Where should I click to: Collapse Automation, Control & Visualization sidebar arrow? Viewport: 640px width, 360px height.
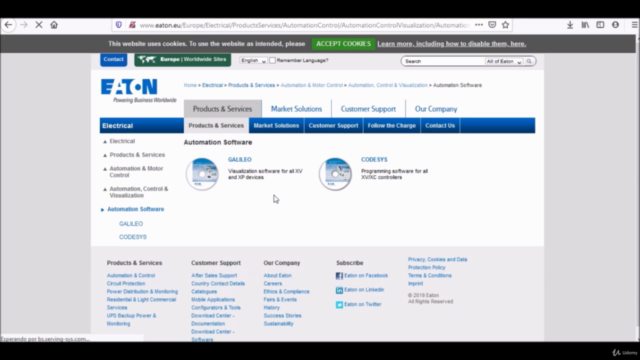pos(105,189)
